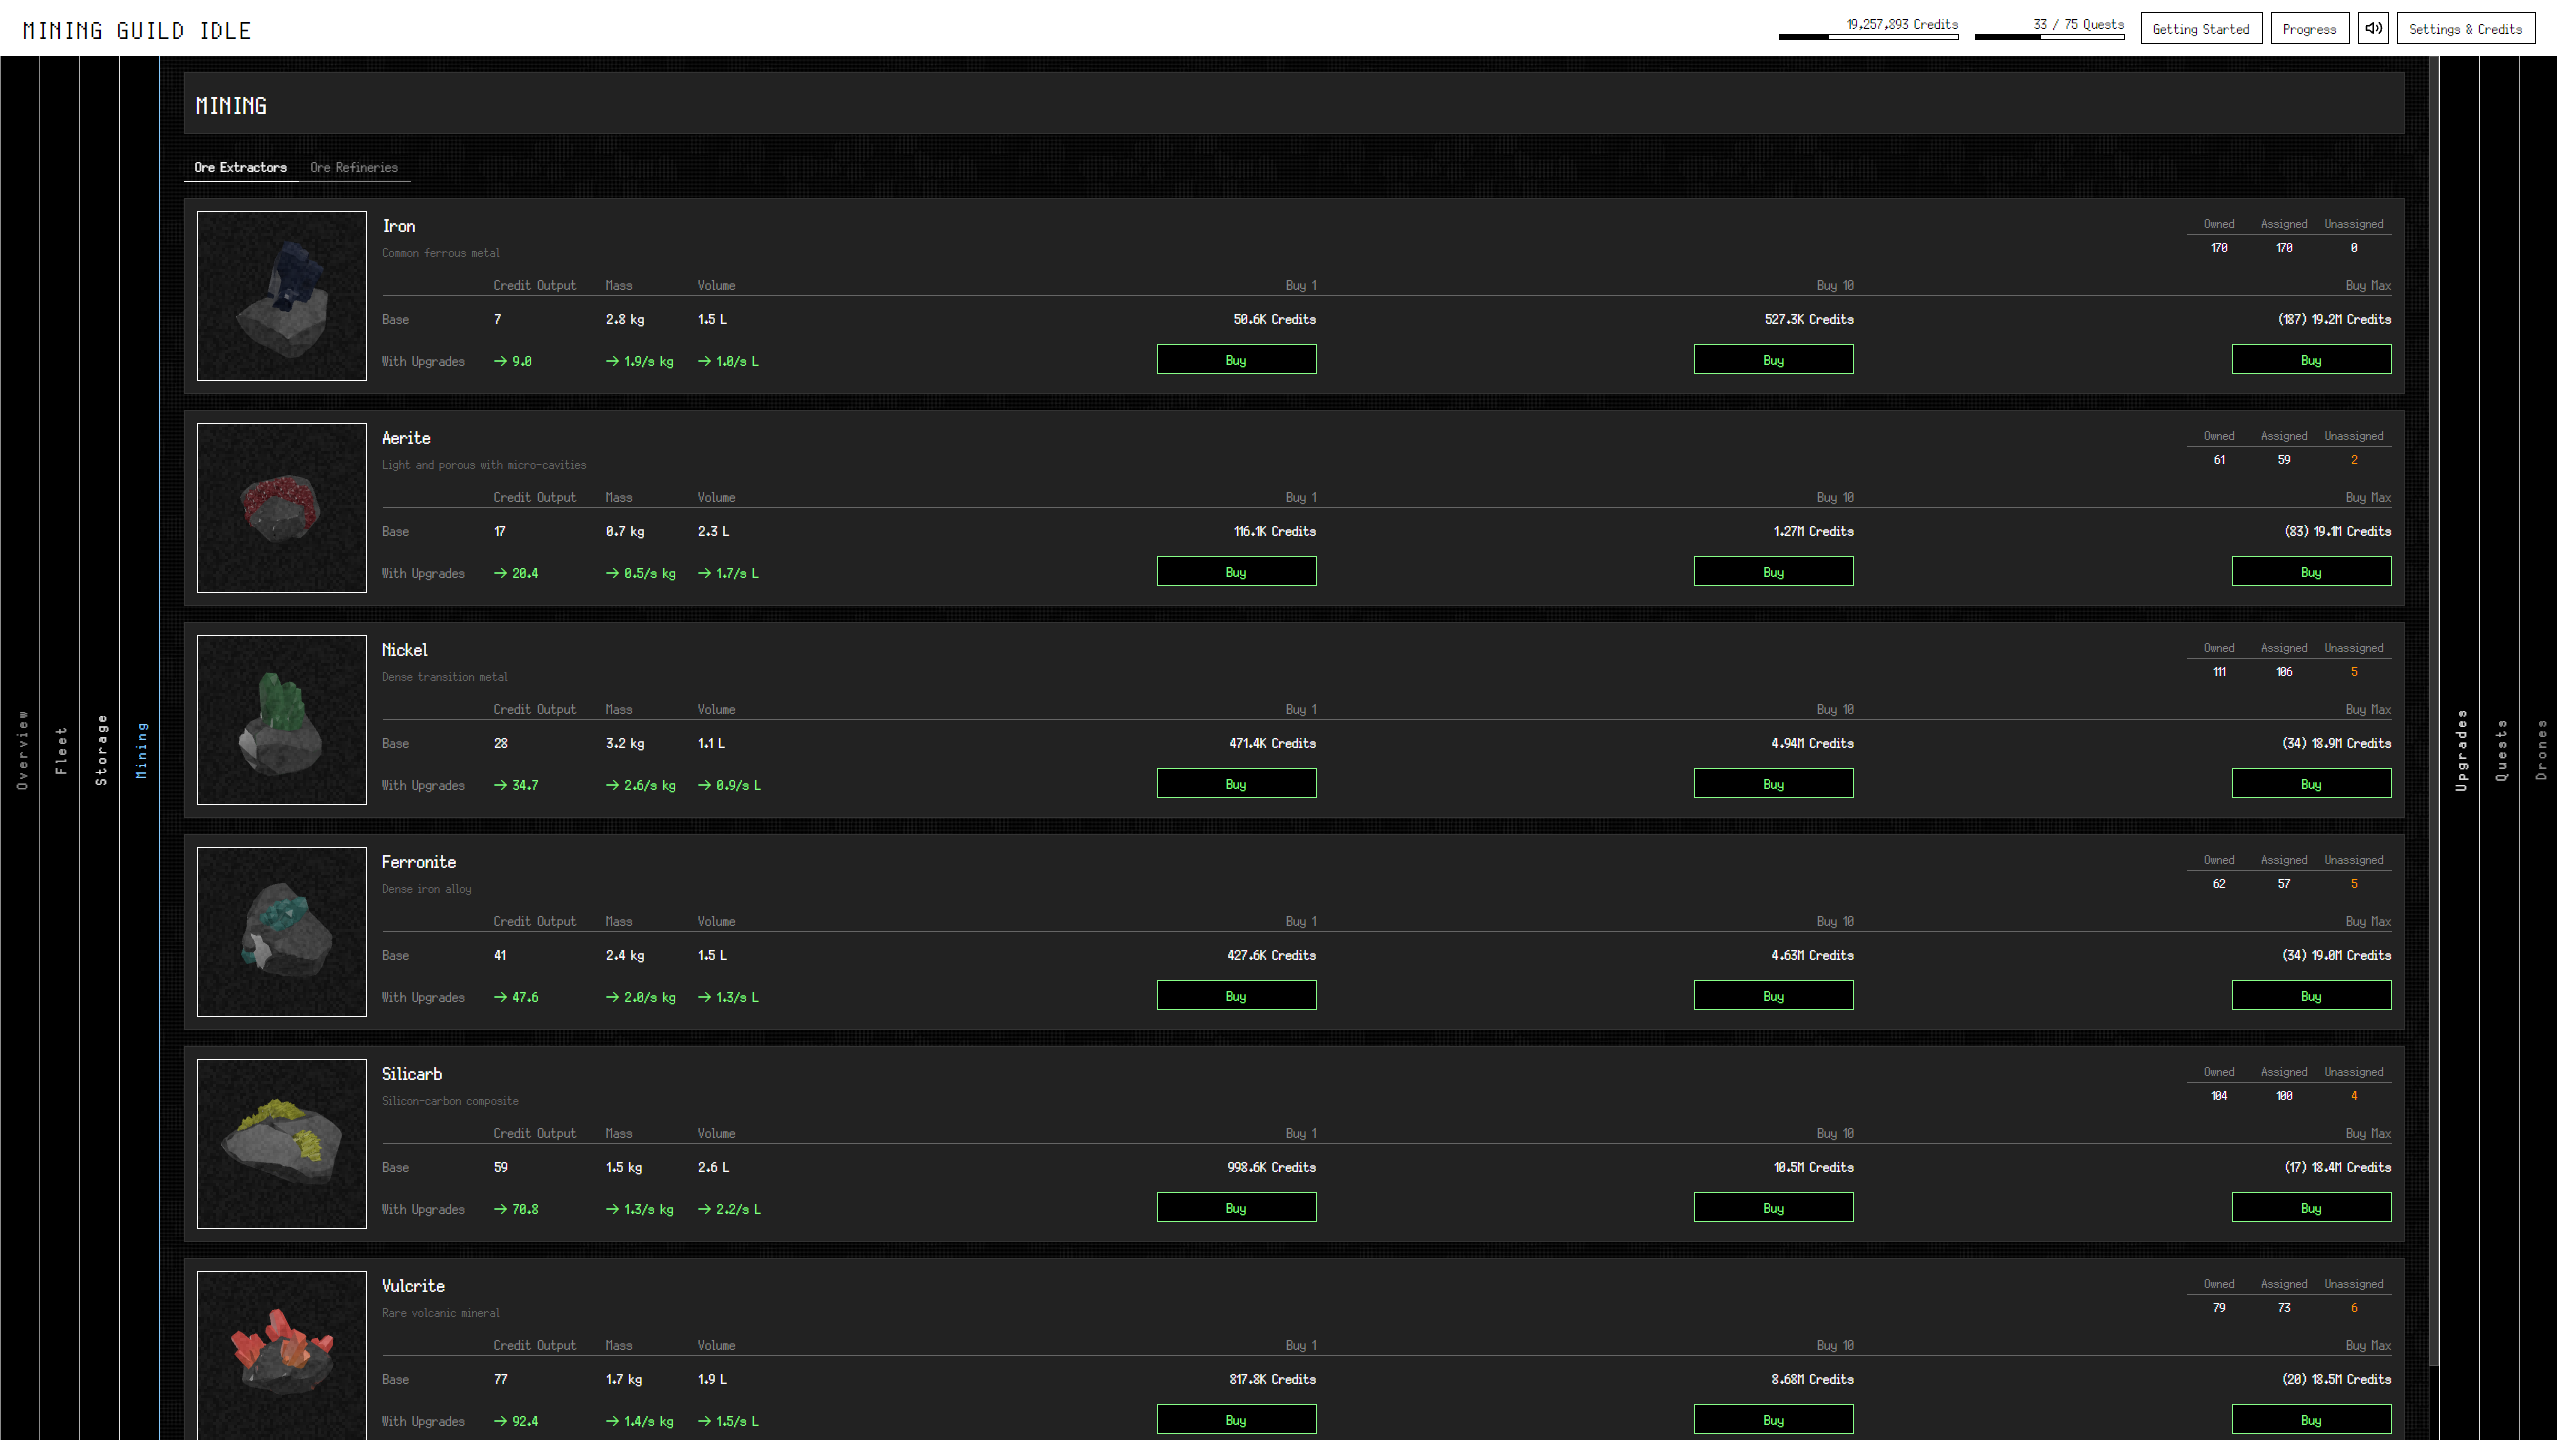Buy 10 Nickel extractors
This screenshot has width=2557, height=1440.
pyautogui.click(x=1773, y=783)
